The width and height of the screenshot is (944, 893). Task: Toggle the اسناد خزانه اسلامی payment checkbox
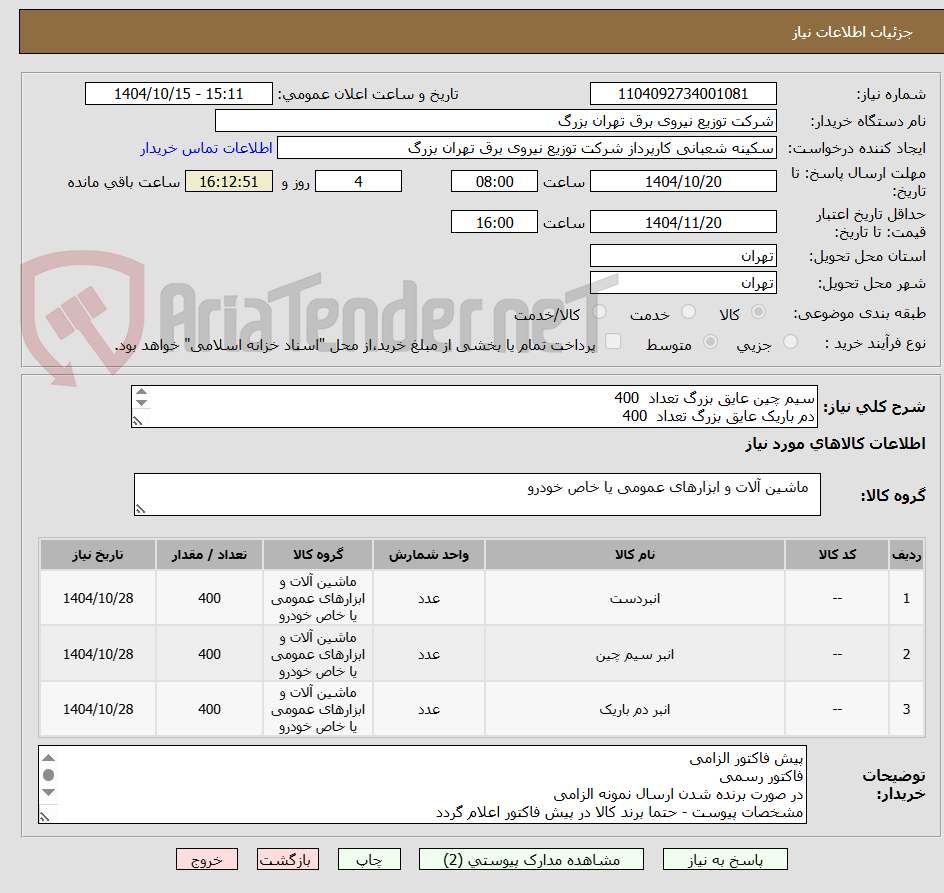pos(613,341)
